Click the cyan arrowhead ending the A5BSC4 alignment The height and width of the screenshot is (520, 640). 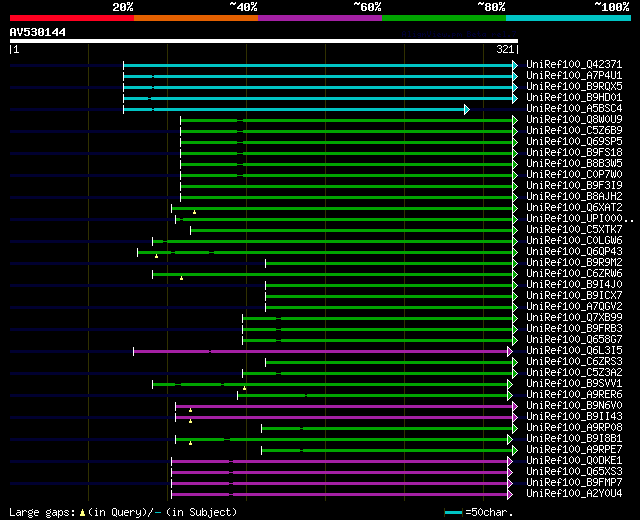pyautogui.click(x=467, y=109)
